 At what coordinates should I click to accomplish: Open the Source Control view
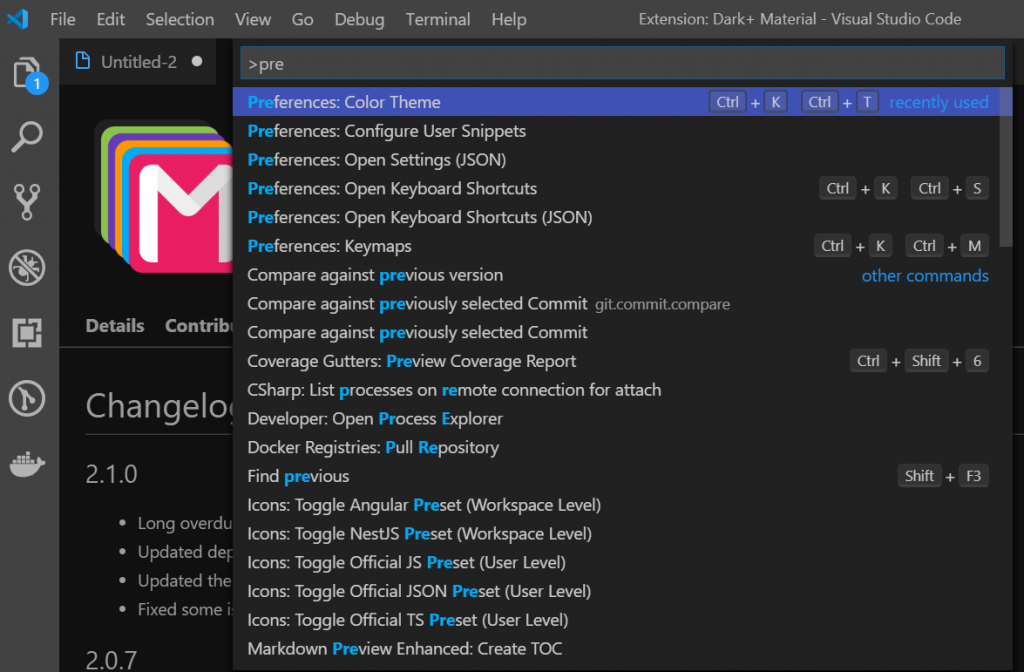(27, 203)
